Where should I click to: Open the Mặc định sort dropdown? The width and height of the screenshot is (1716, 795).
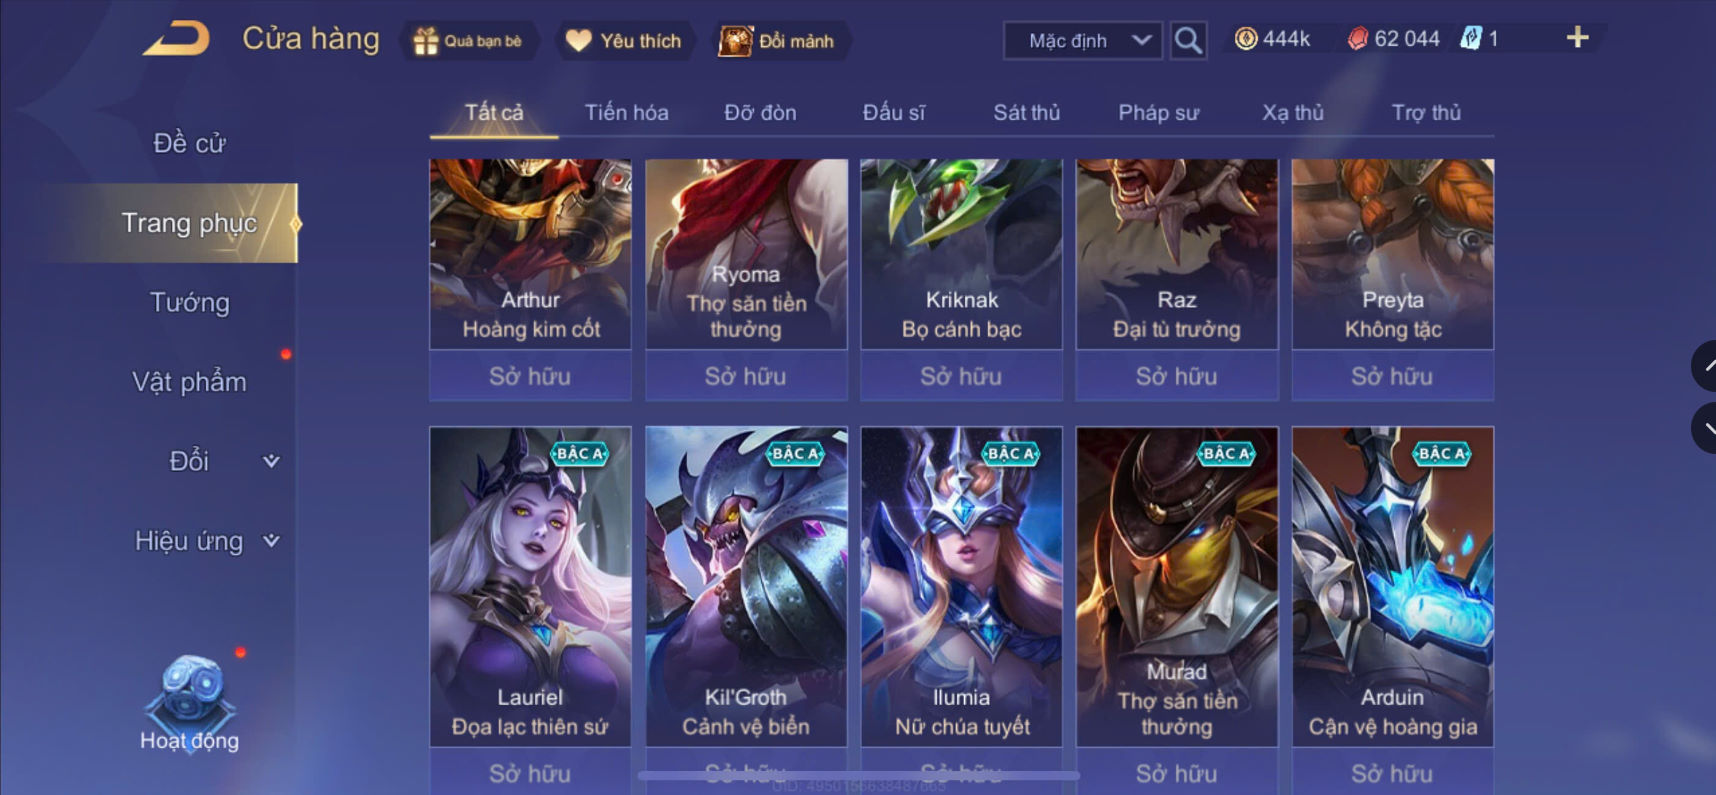[x=1082, y=41]
